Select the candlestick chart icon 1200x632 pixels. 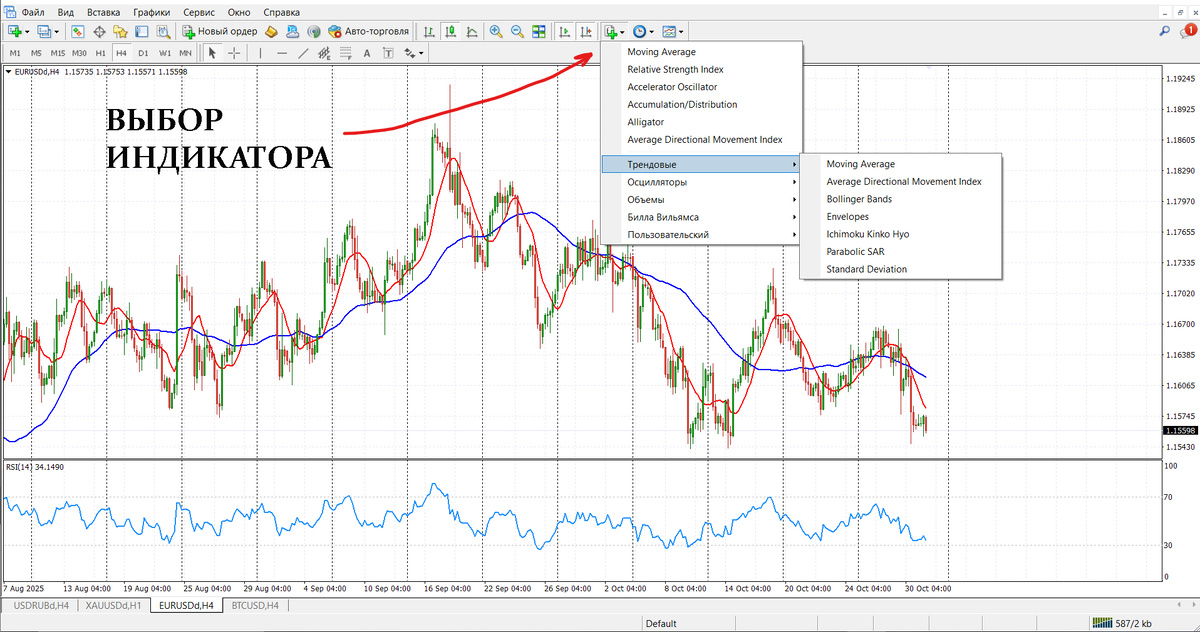(x=451, y=31)
